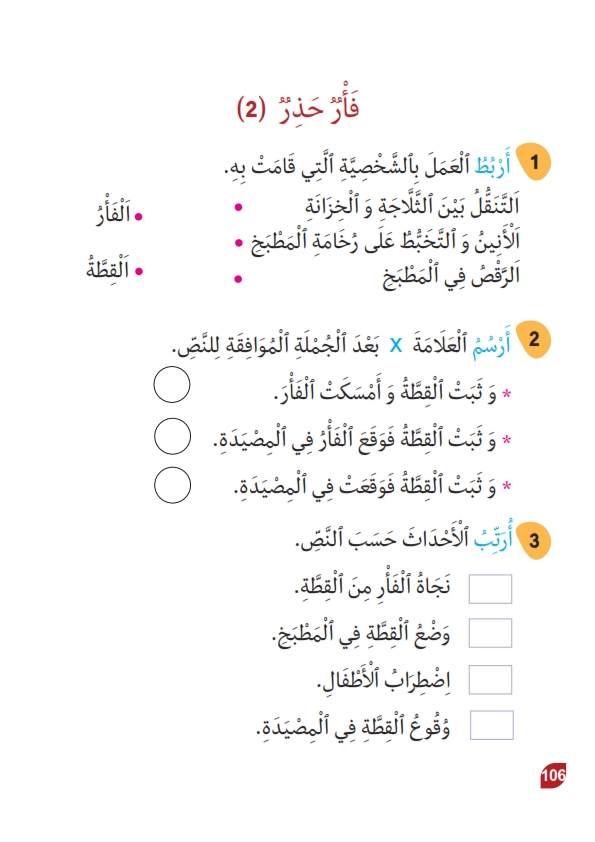Mark circle for فَوَقَعَ الْفَأْرُ فِي الْمِصْيَدَةِ
This screenshot has width=595, height=842.
click(172, 437)
